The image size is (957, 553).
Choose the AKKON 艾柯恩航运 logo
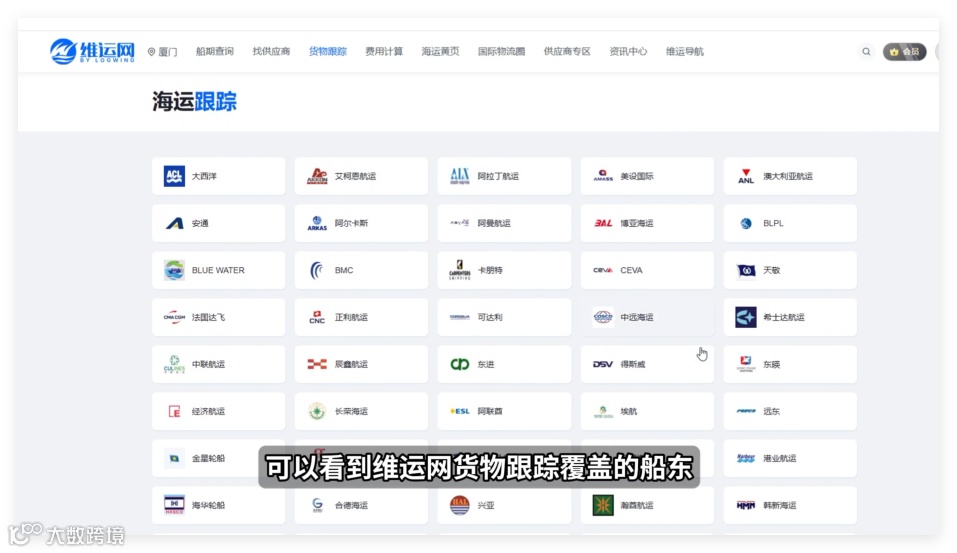coord(317,176)
